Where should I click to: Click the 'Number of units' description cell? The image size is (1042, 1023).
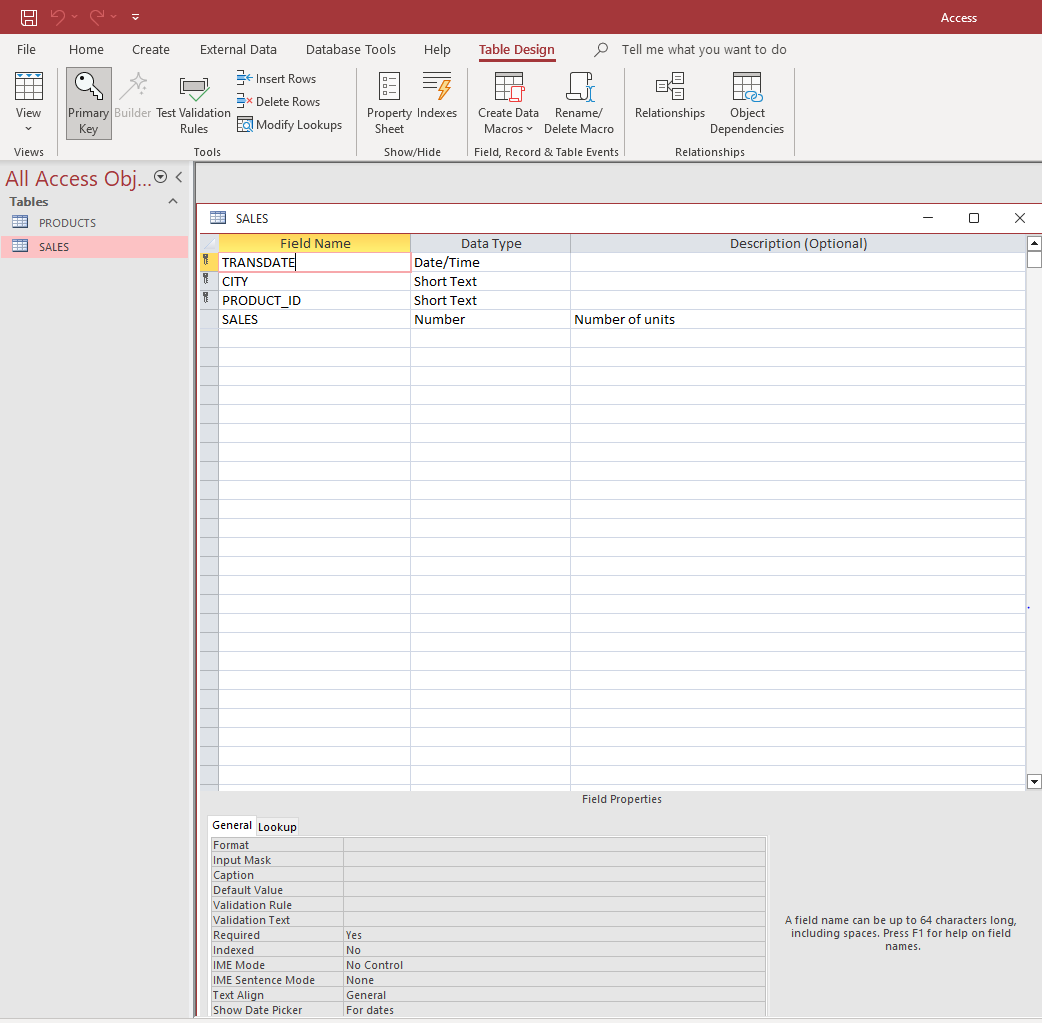click(x=797, y=320)
